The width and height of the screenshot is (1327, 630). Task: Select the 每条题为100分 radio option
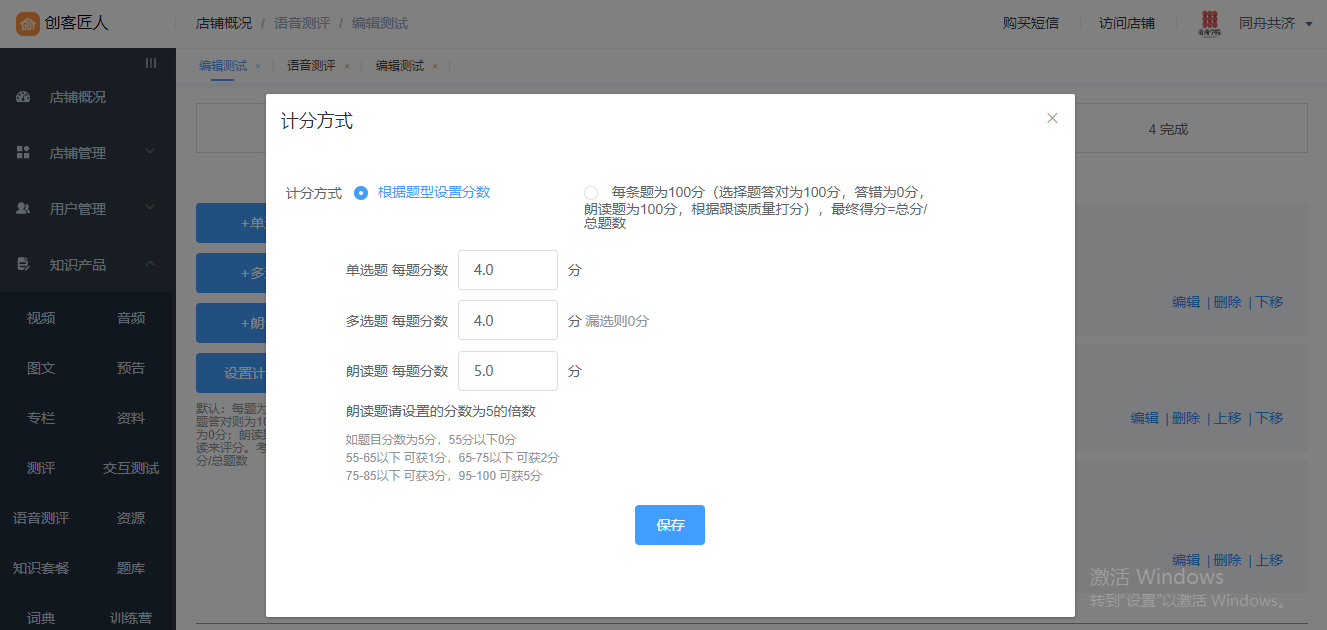click(x=591, y=192)
